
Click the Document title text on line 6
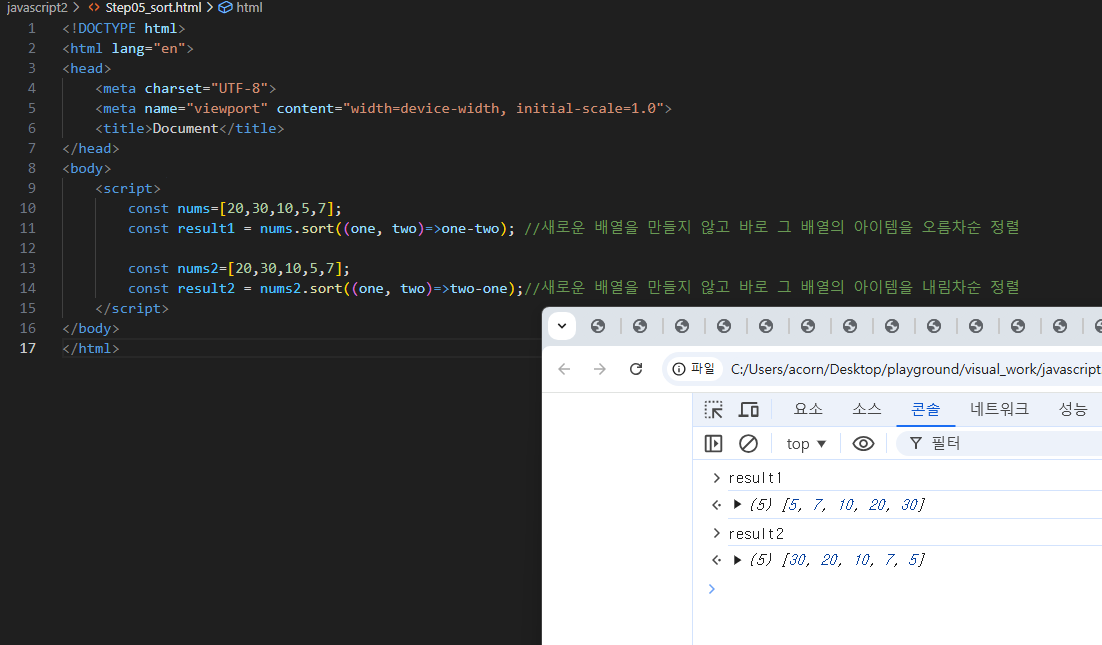(x=186, y=129)
